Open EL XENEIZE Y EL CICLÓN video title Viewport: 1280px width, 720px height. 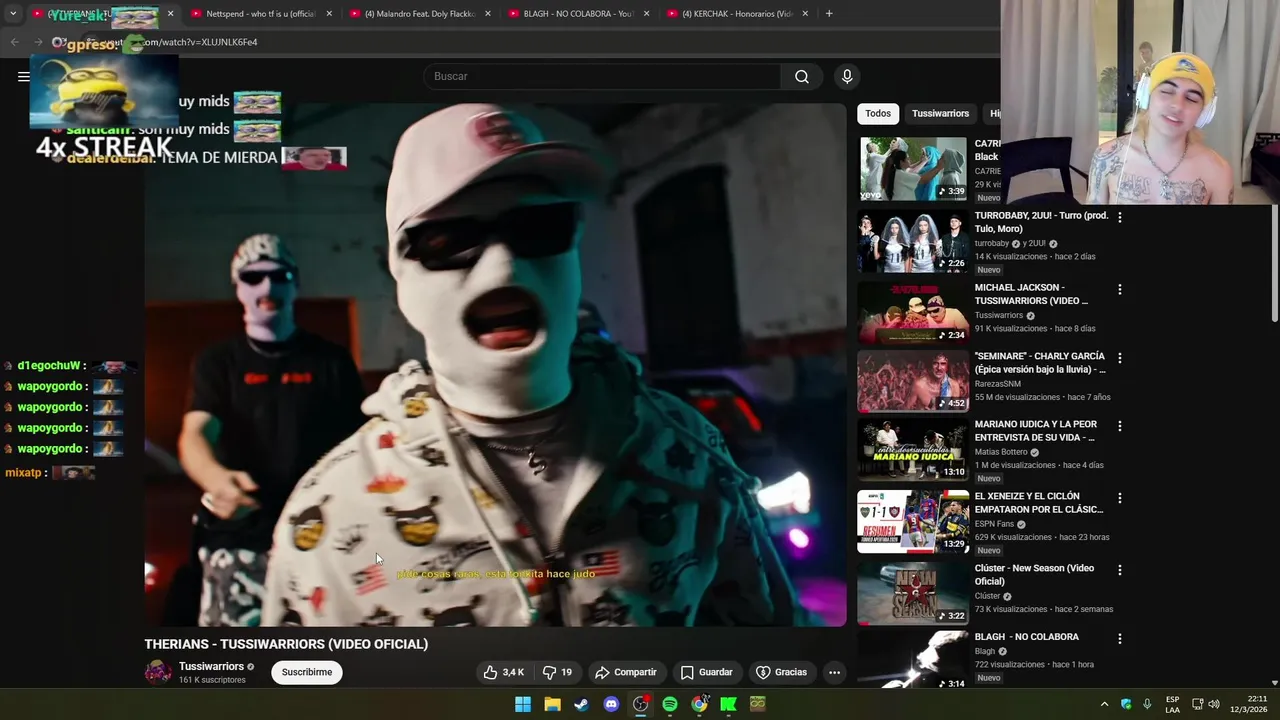(x=1039, y=503)
